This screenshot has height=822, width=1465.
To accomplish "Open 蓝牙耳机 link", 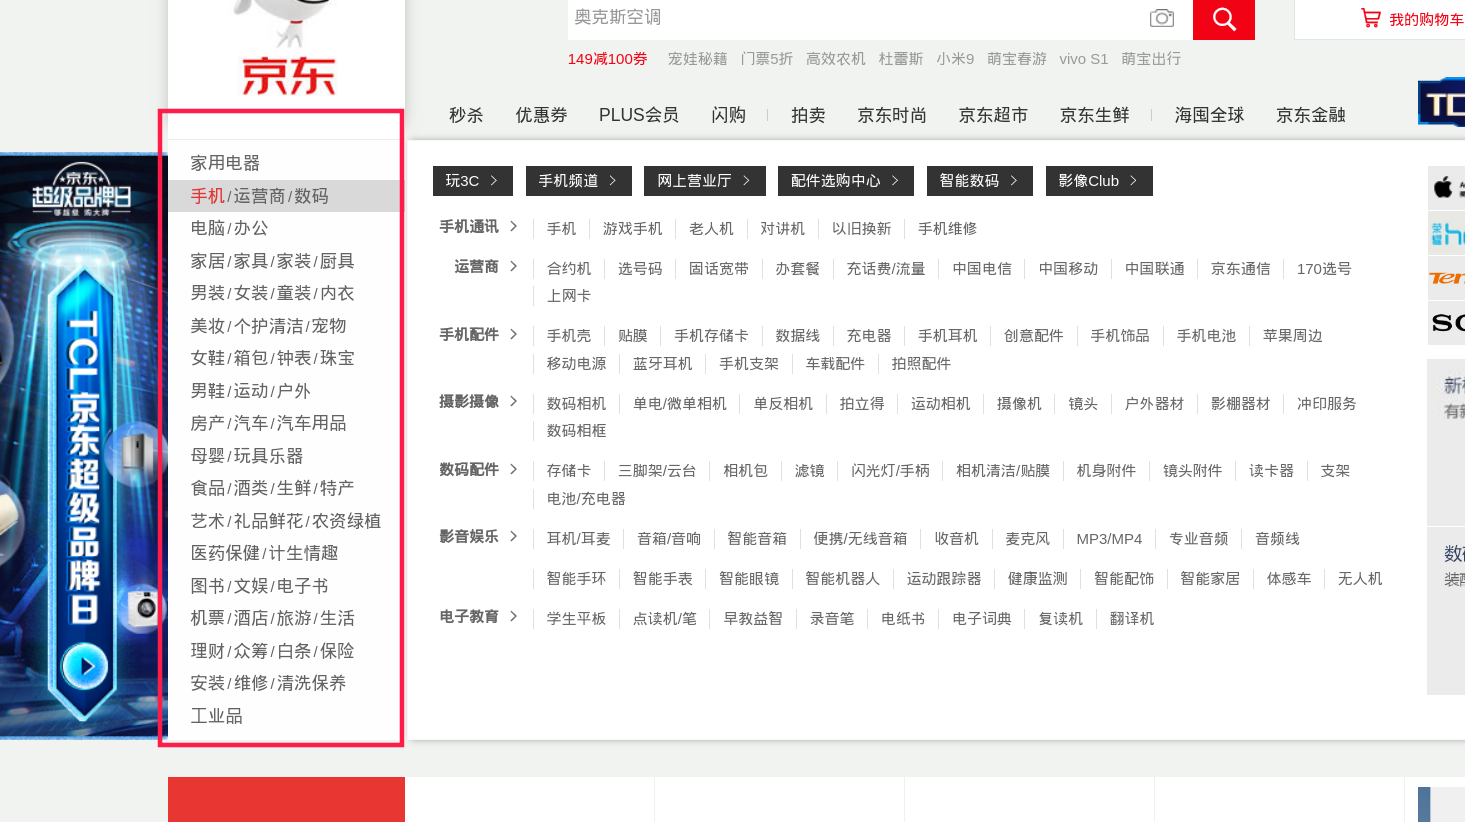I will [x=662, y=364].
